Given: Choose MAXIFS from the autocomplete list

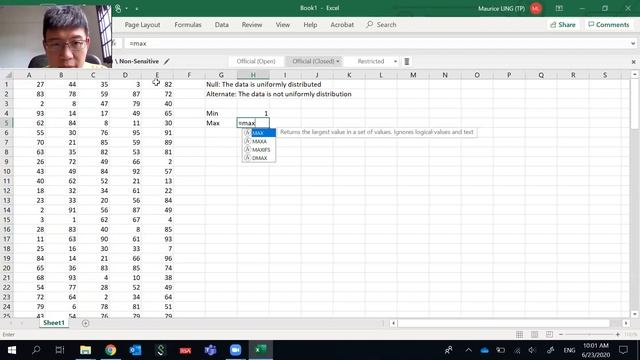Looking at the screenshot, I should [x=259, y=150].
